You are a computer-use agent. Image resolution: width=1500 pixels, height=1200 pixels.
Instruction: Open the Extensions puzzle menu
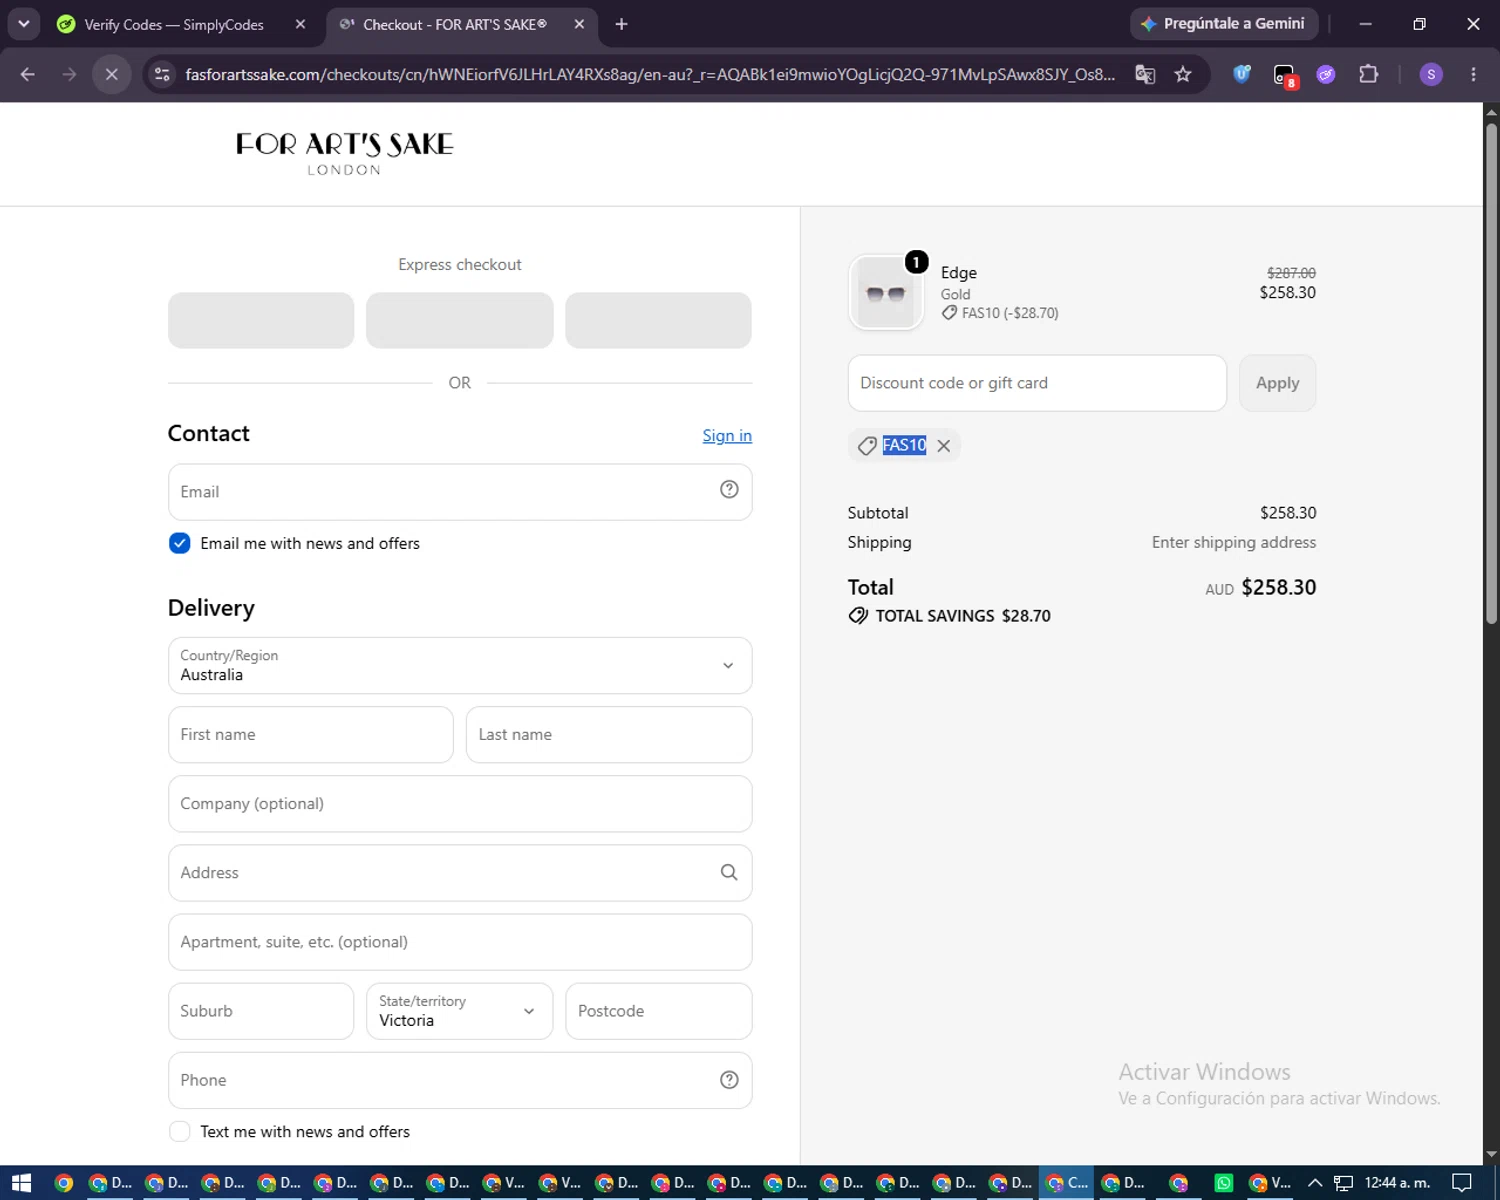pyautogui.click(x=1368, y=74)
